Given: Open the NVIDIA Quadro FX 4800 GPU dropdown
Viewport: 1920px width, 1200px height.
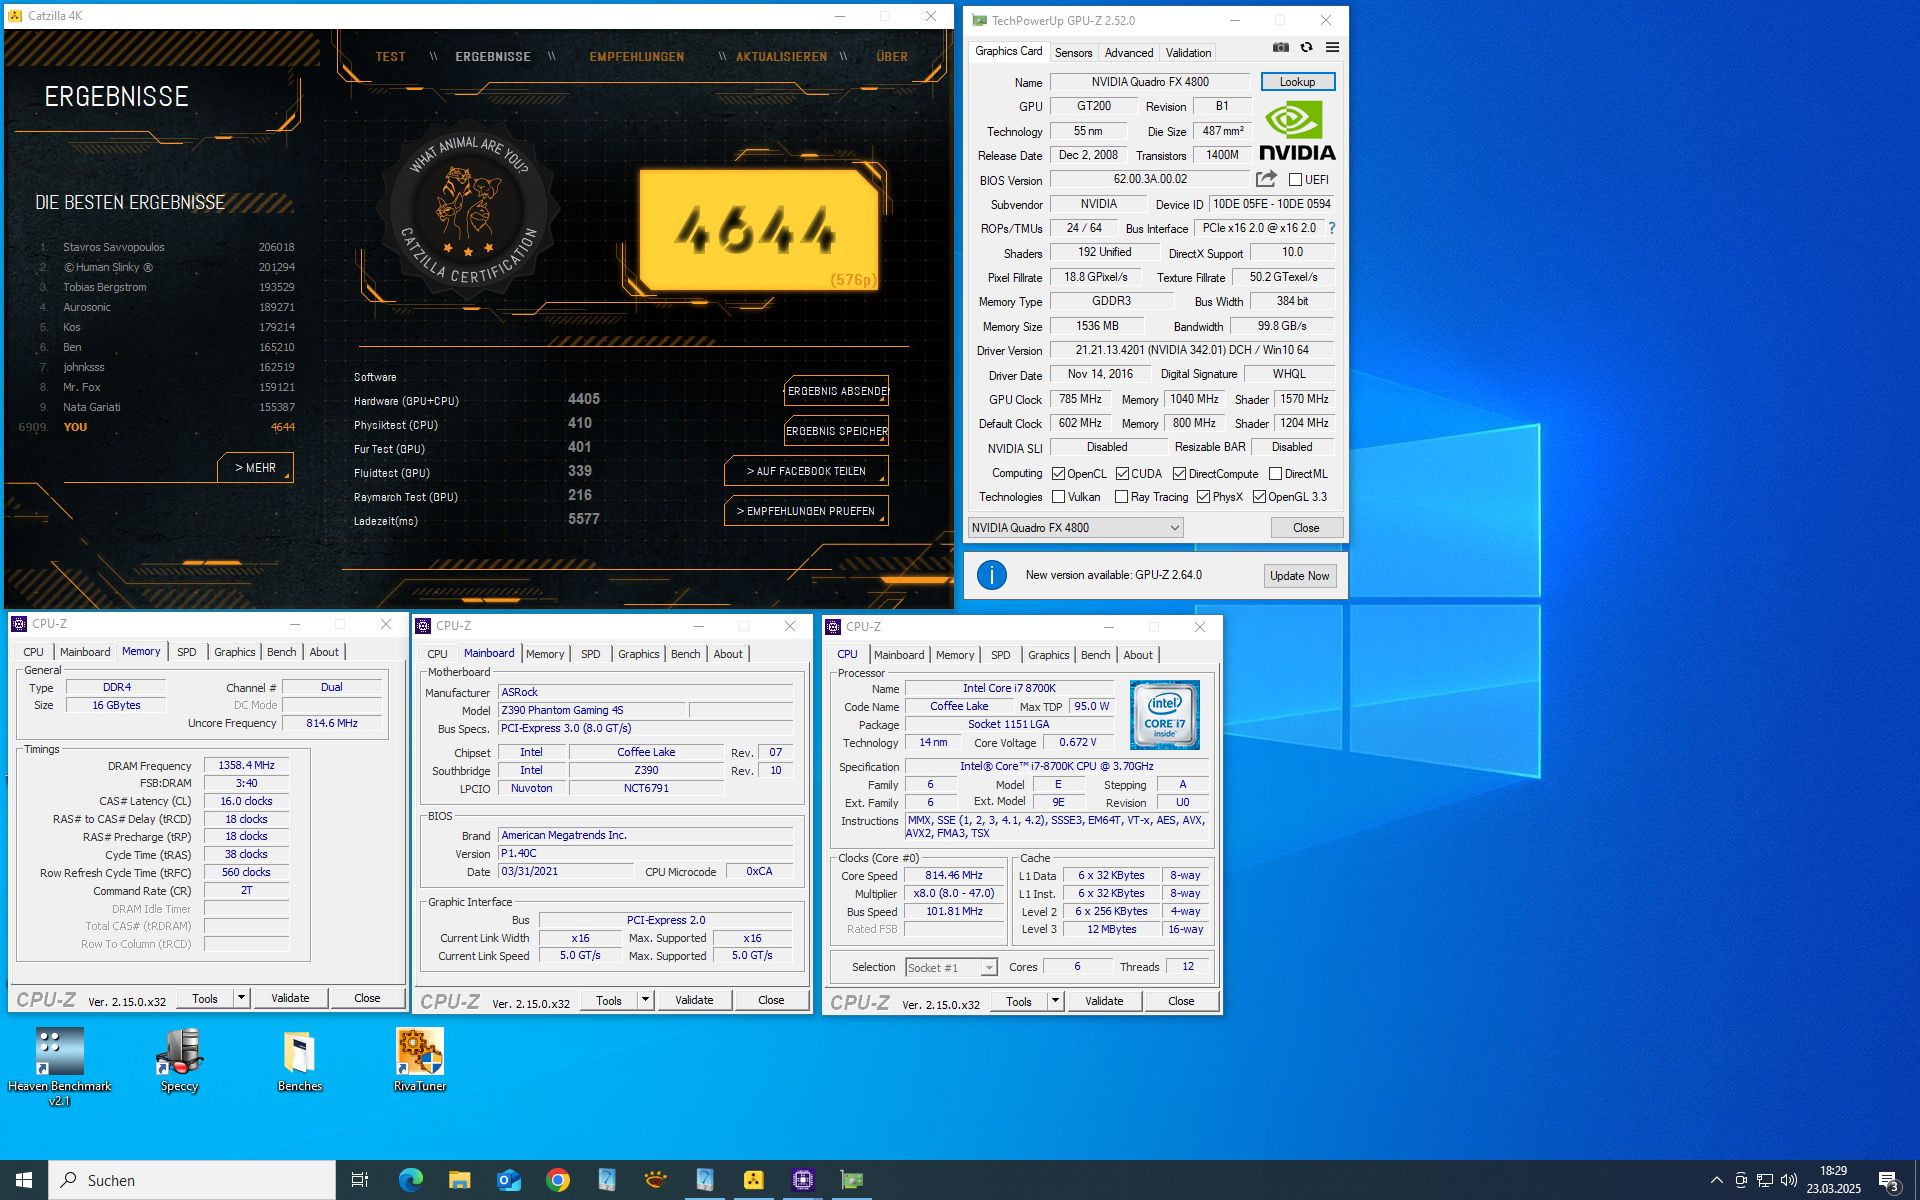Looking at the screenshot, I should [1076, 528].
